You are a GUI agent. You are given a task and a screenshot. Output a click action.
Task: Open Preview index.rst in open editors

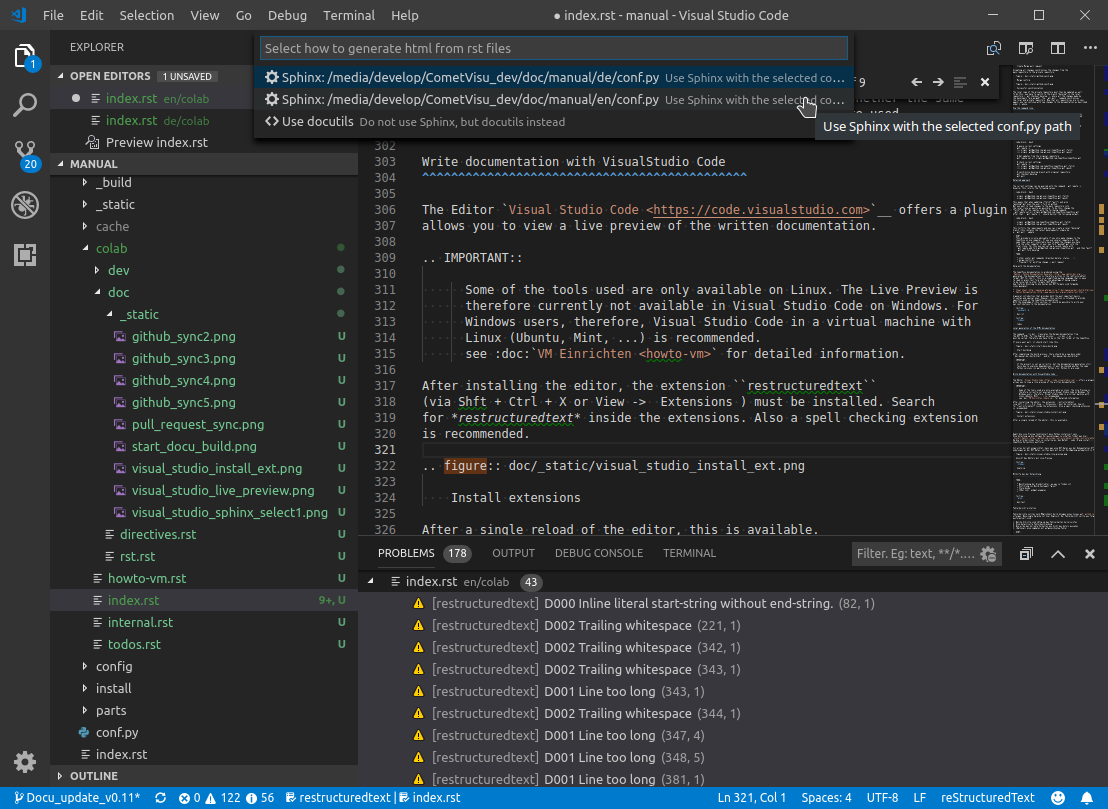coord(156,142)
